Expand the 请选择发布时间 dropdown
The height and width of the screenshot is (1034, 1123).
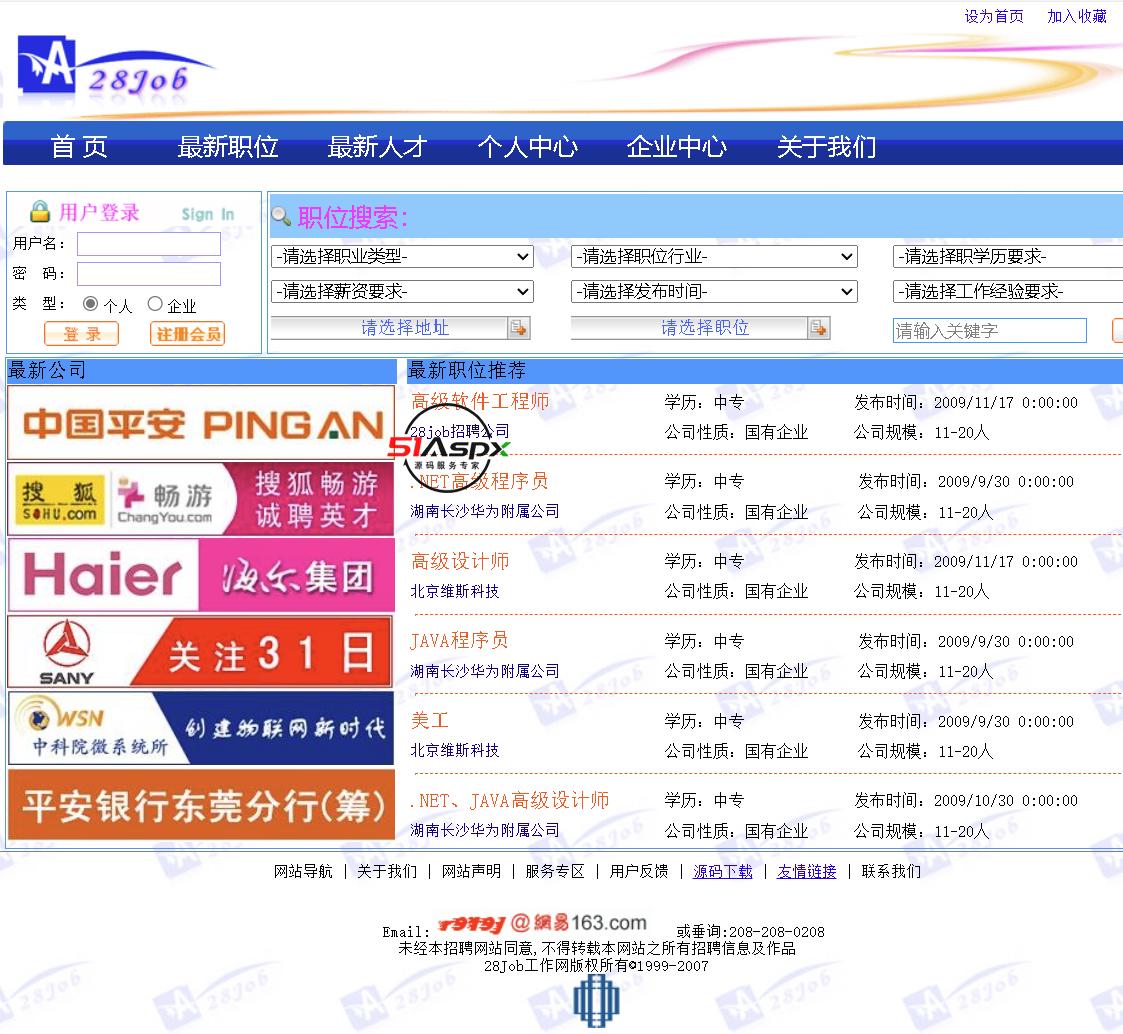(714, 291)
